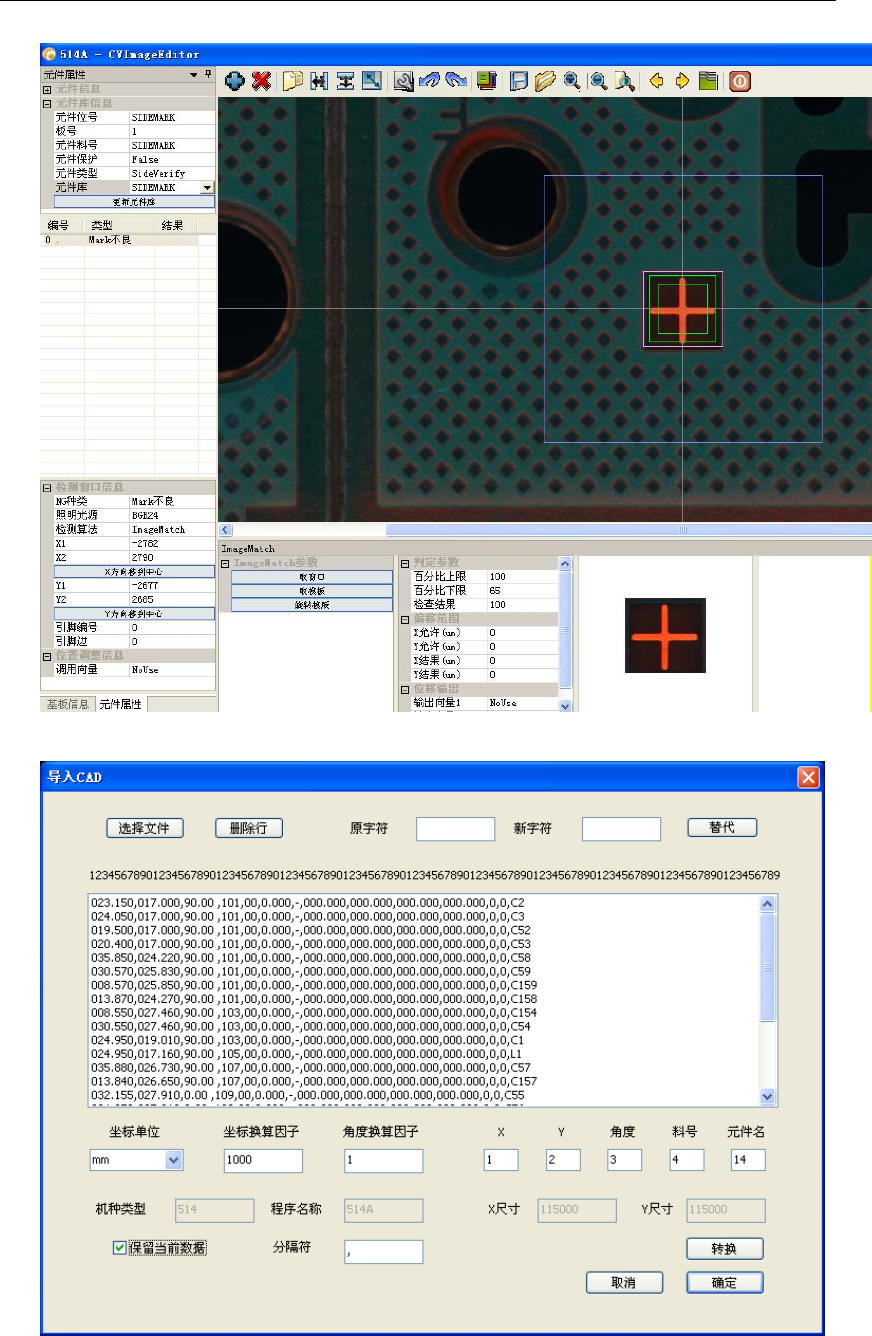The image size is (872, 1336).
Task: Click the 确定 button in the dialog
Action: (x=724, y=1283)
